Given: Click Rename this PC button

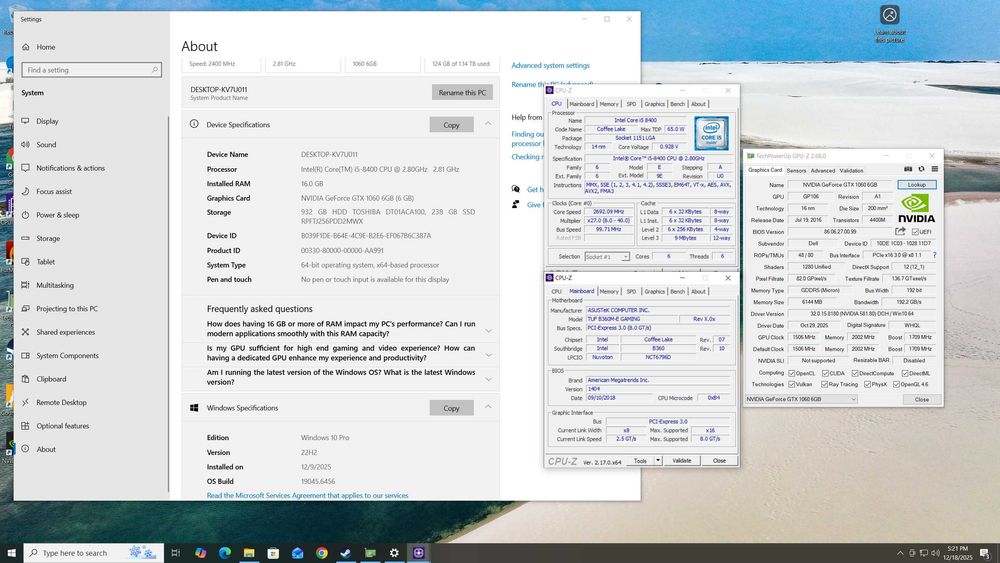Looking at the screenshot, I should [x=462, y=92].
